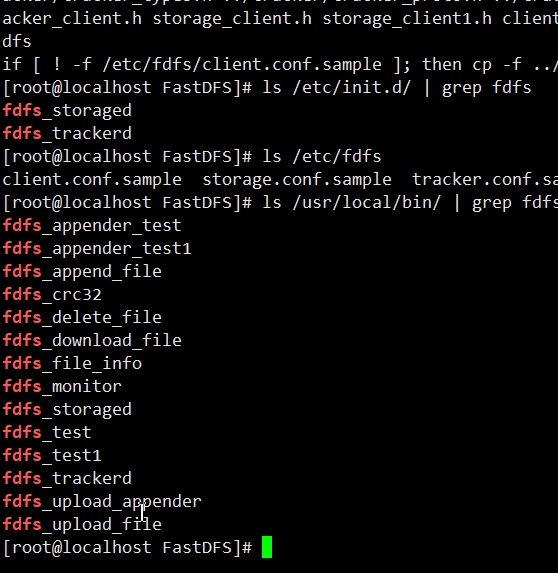The height and width of the screenshot is (573, 558).
Task: Click fdfs_delete_file in the listing
Action: 82,317
